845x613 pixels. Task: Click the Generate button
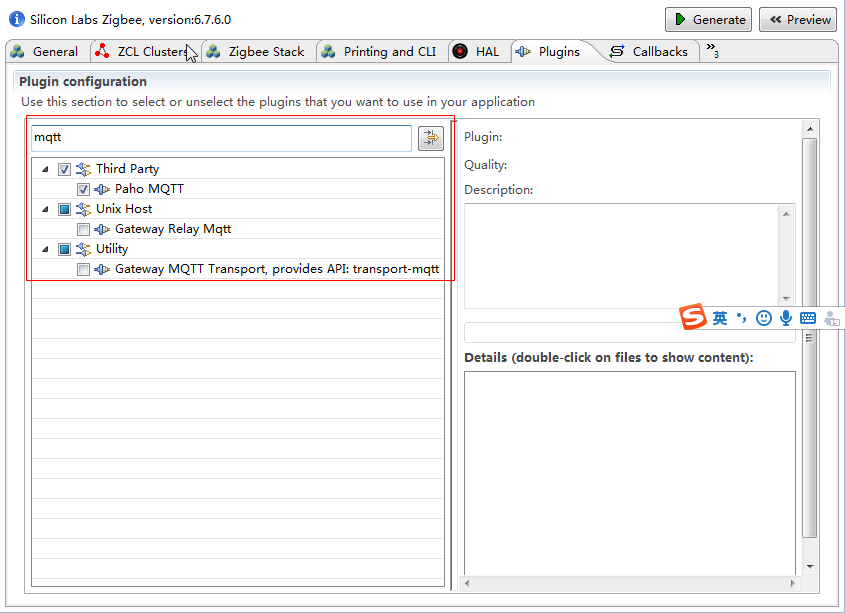(x=708, y=19)
